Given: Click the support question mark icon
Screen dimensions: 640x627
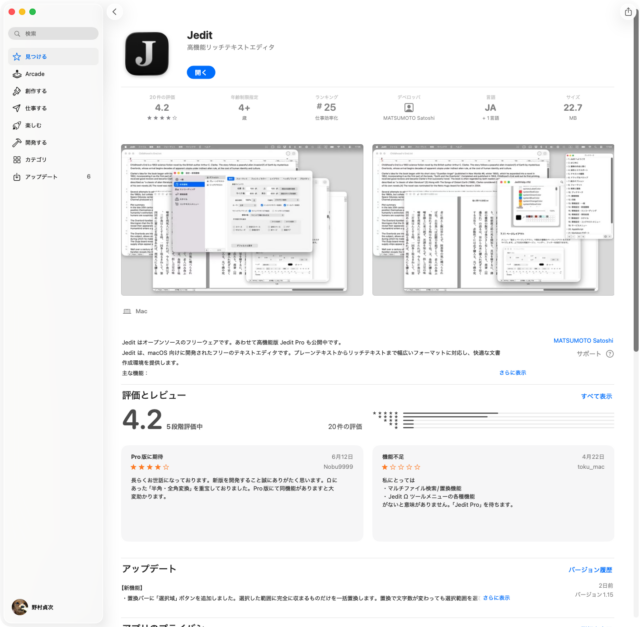Looking at the screenshot, I should pos(609,354).
